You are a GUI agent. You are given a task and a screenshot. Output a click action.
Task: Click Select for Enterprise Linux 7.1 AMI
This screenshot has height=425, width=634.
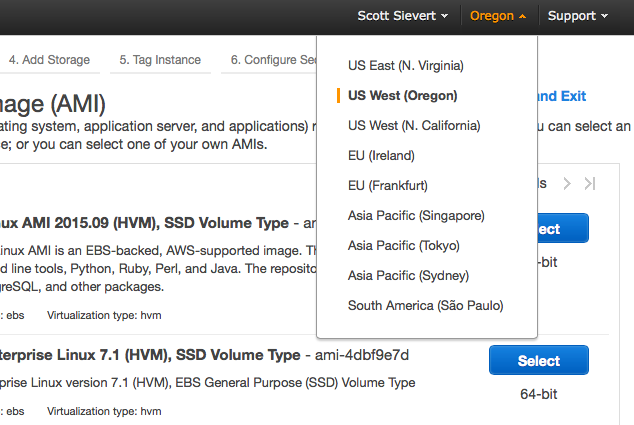point(539,361)
